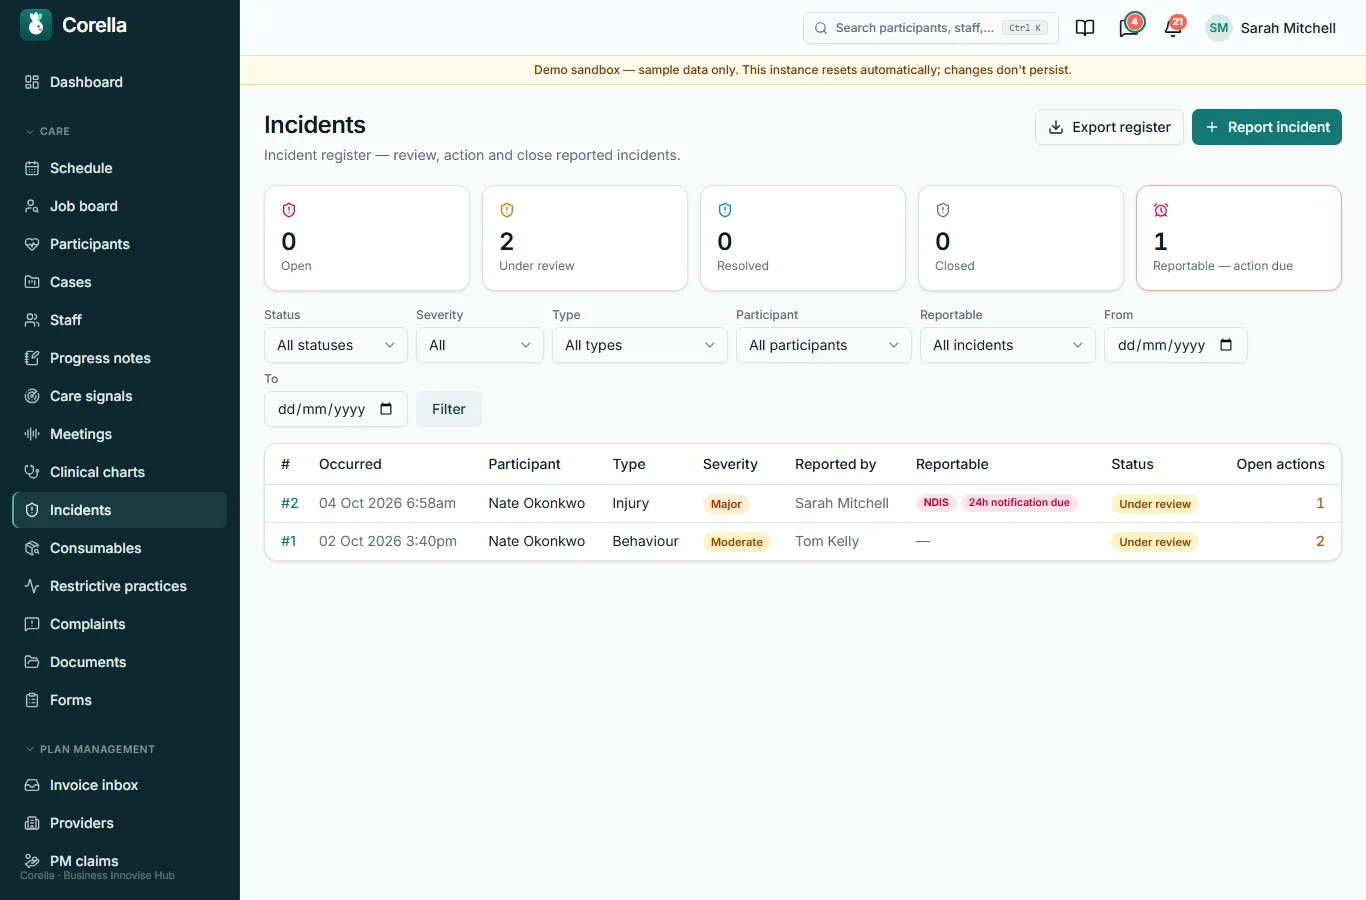Click the Report incident button

1267,127
